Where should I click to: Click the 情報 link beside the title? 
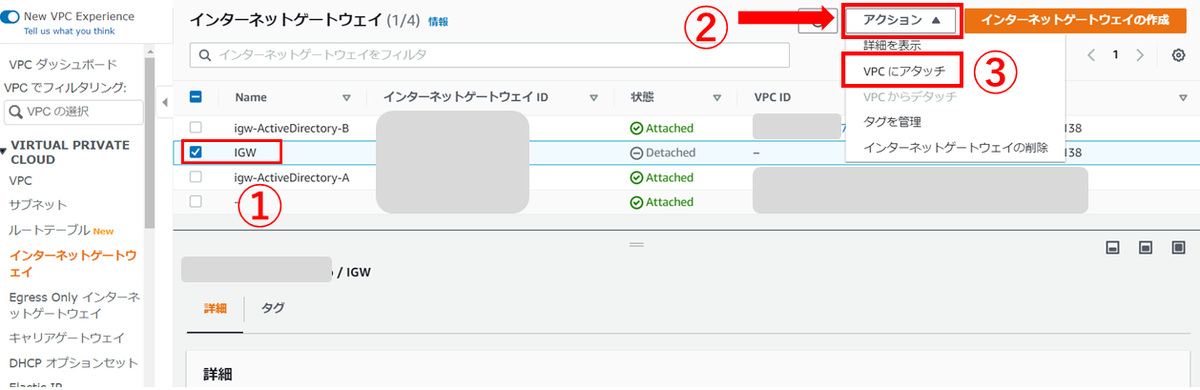[438, 21]
